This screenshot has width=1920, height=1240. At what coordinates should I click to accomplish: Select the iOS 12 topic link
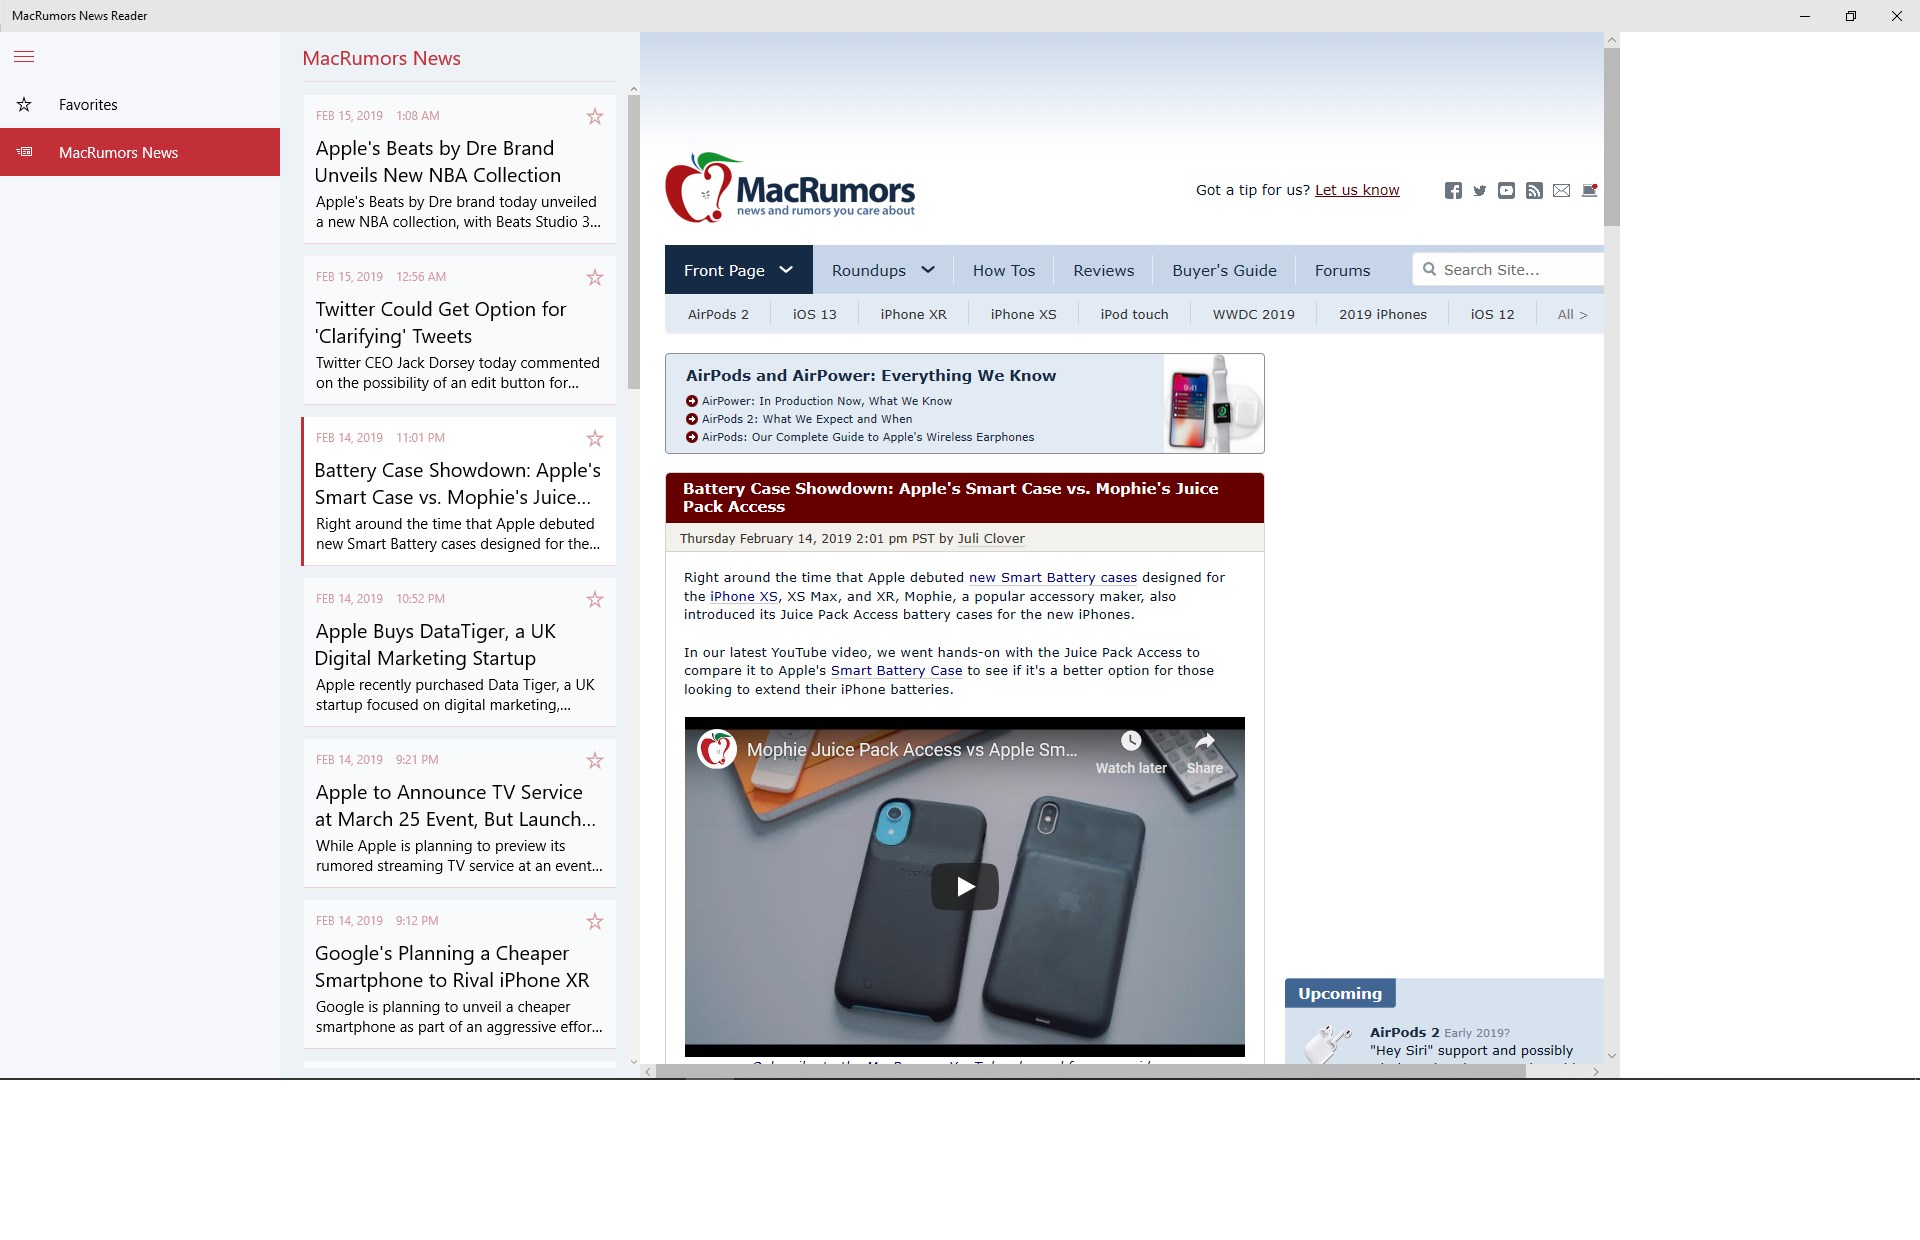point(1493,314)
